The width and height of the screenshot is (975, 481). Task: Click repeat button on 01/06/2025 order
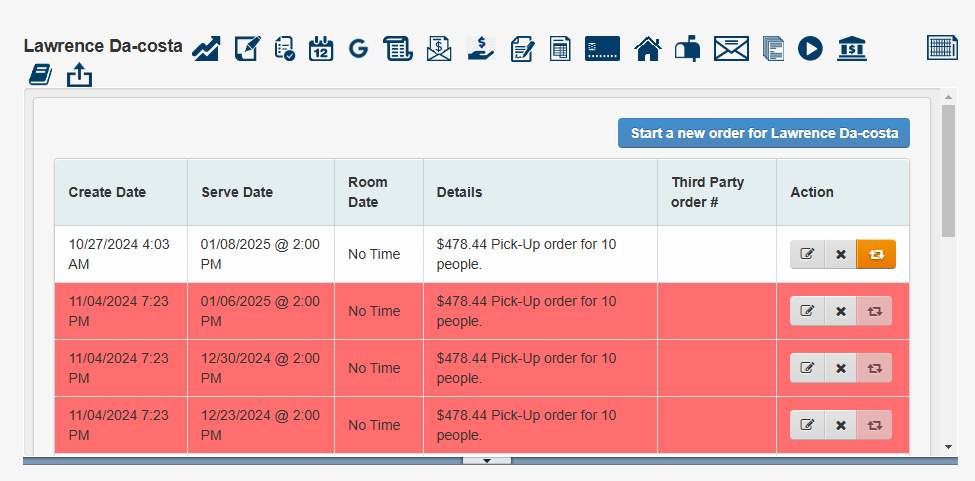[874, 311]
